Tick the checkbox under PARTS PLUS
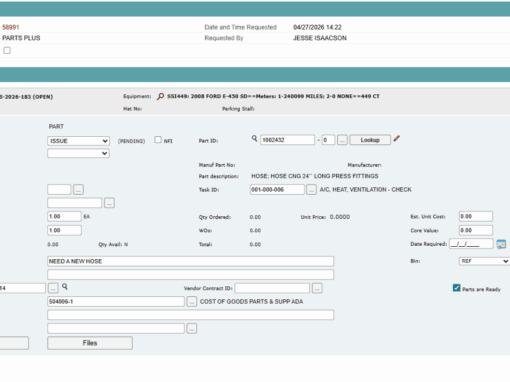Screen dimensions: 510x382 [7, 50]
